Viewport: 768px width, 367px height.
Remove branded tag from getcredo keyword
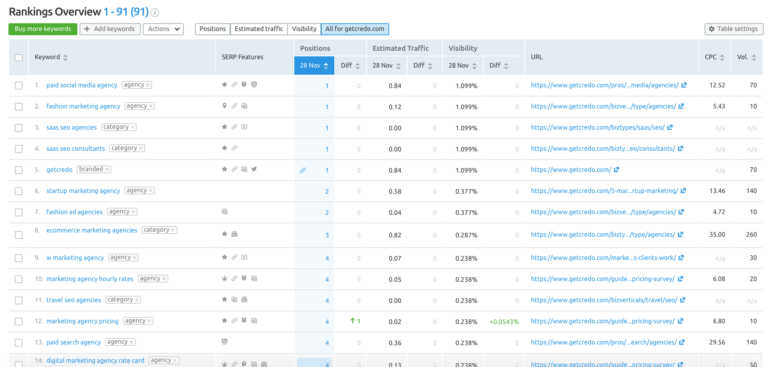(x=107, y=169)
